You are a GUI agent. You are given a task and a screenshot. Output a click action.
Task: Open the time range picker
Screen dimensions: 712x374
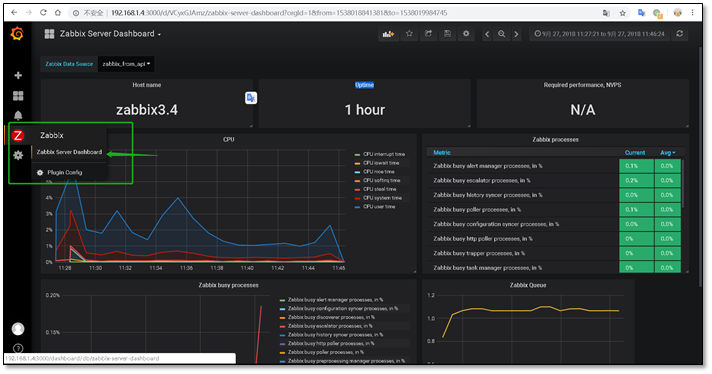599,34
